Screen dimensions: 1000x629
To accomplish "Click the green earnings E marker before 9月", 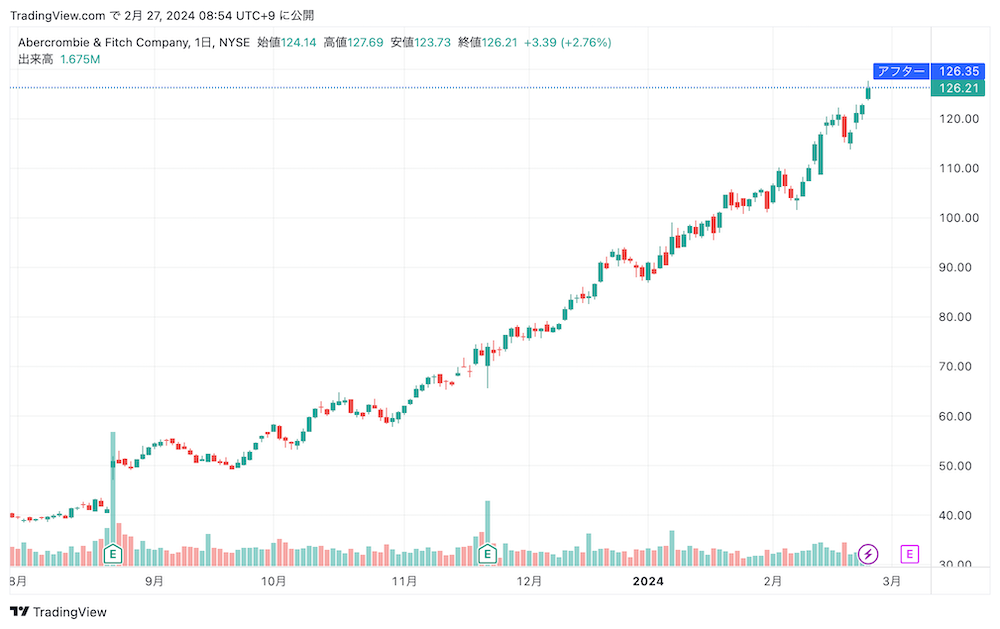I will coord(113,554).
